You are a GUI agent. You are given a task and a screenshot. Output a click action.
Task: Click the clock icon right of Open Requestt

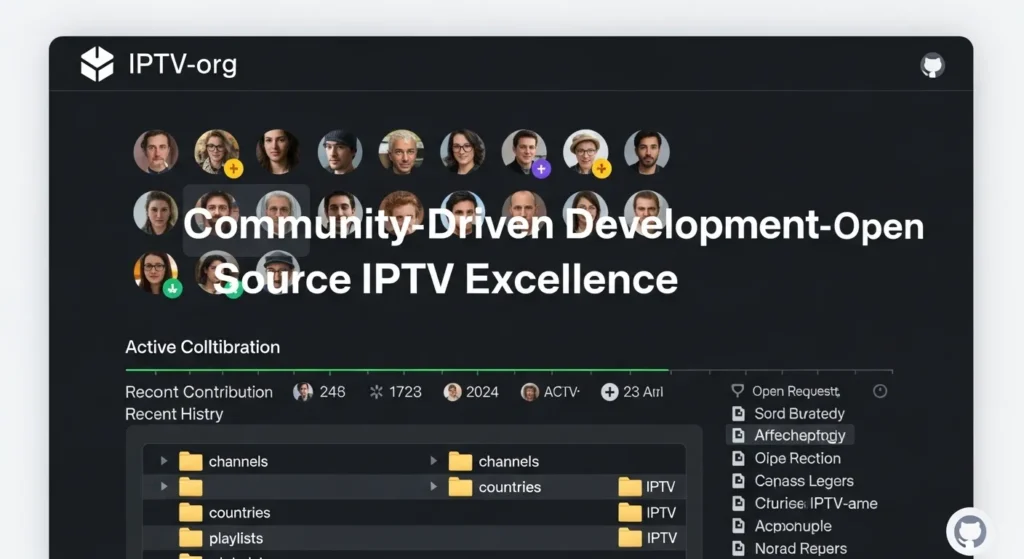tap(880, 391)
